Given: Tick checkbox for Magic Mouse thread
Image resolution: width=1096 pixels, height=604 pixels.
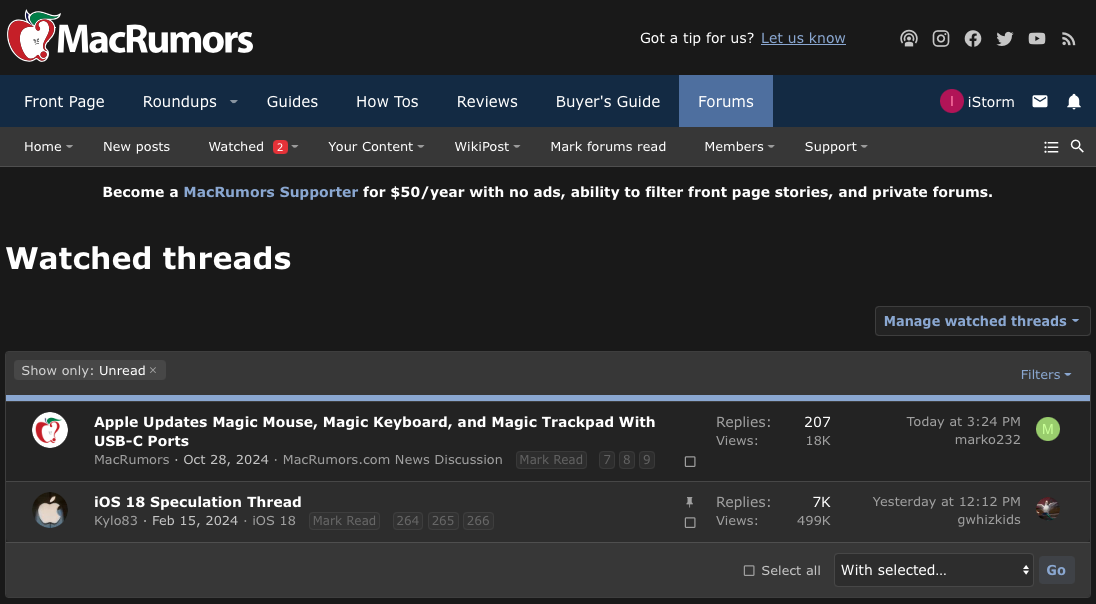Looking at the screenshot, I should pos(690,461).
